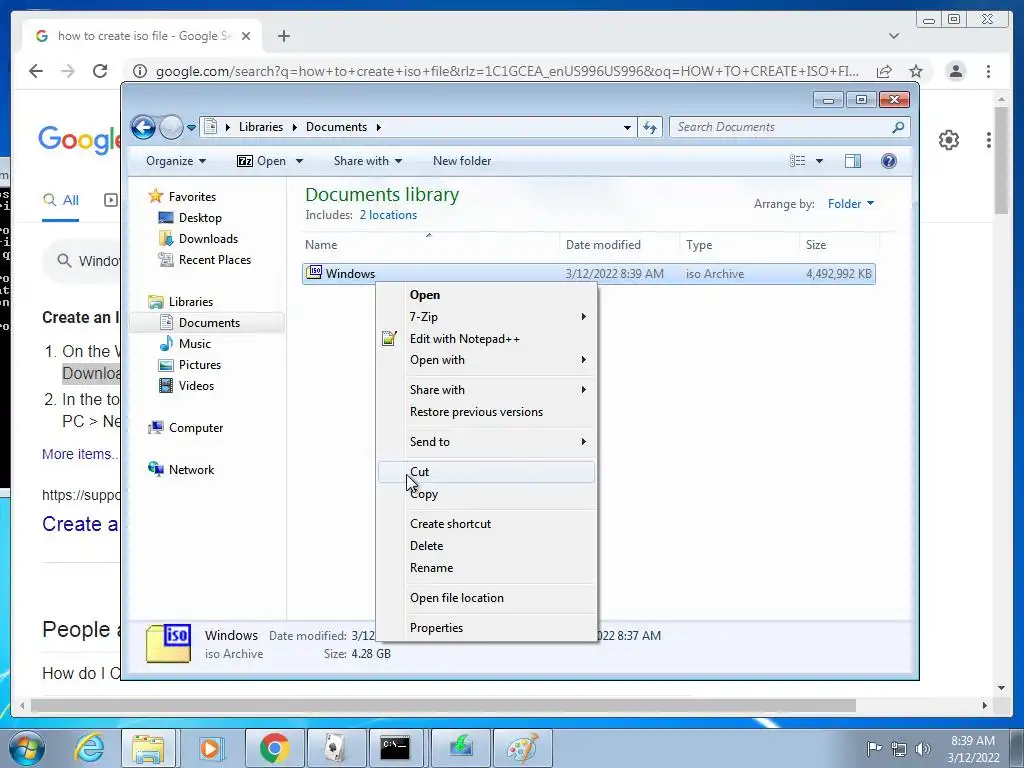Close the 'how to create iso file' tab
Screen dimensions: 1024x768
tap(246, 36)
